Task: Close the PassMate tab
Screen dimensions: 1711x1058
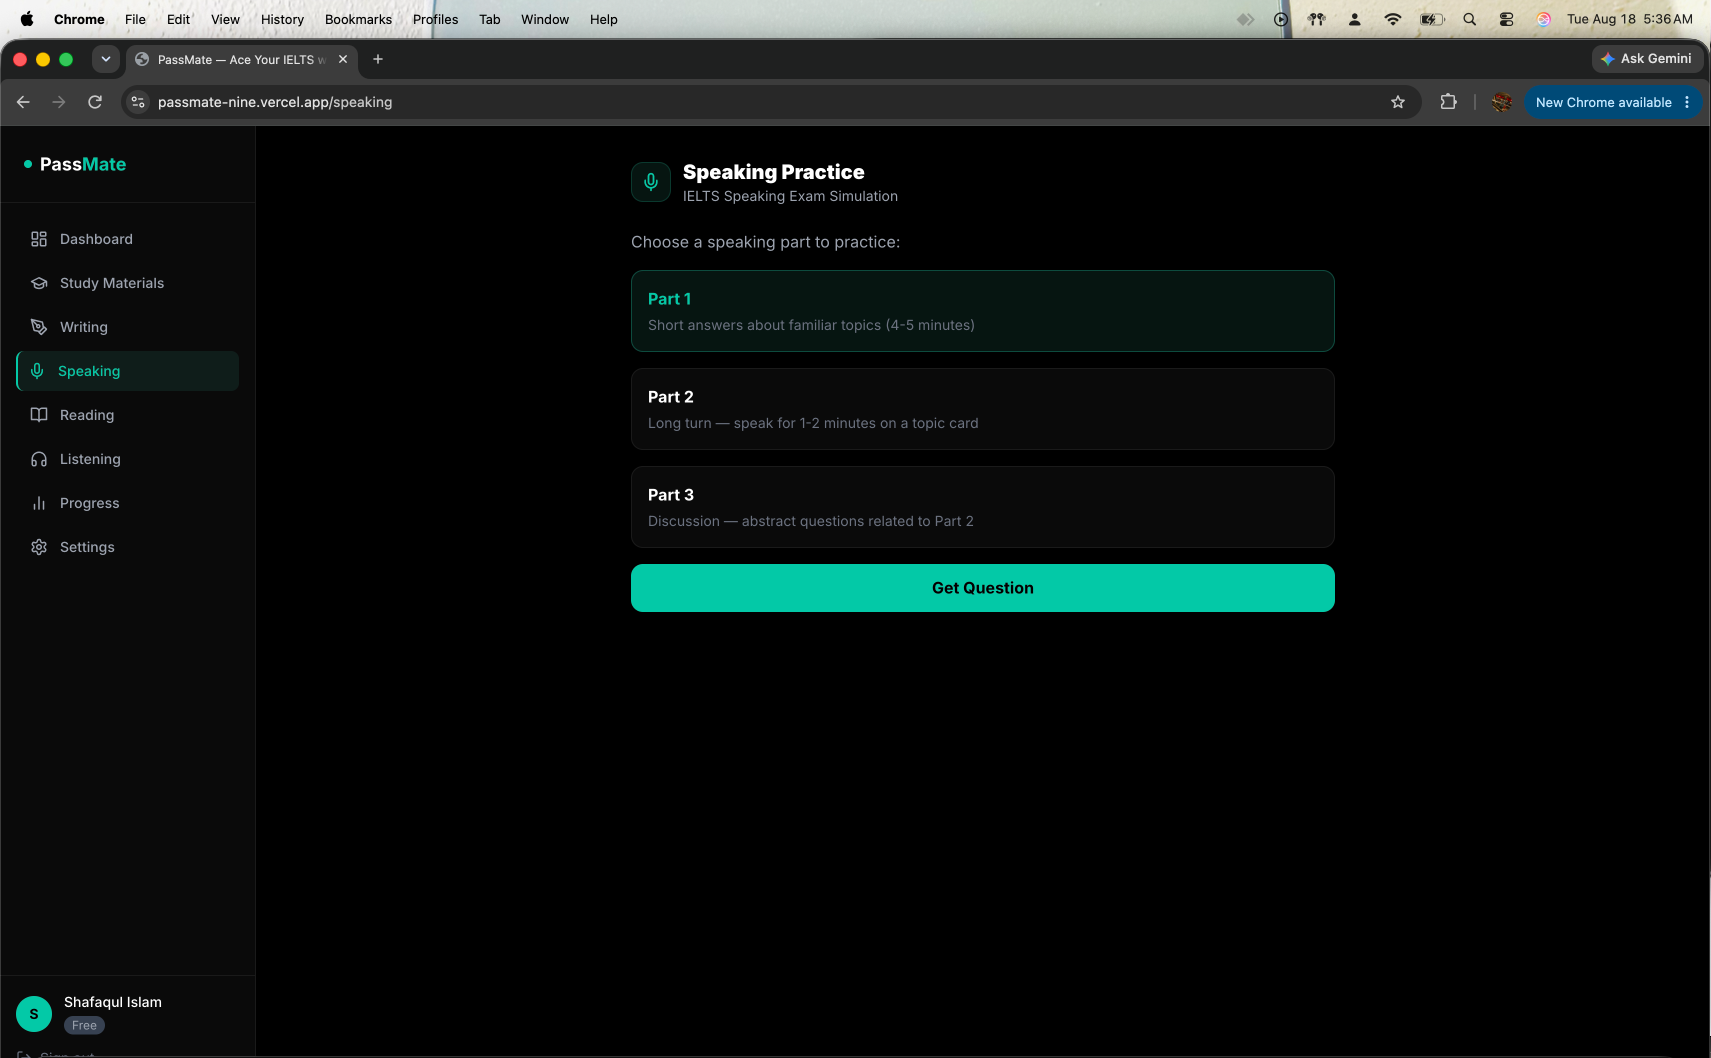Action: coord(343,59)
